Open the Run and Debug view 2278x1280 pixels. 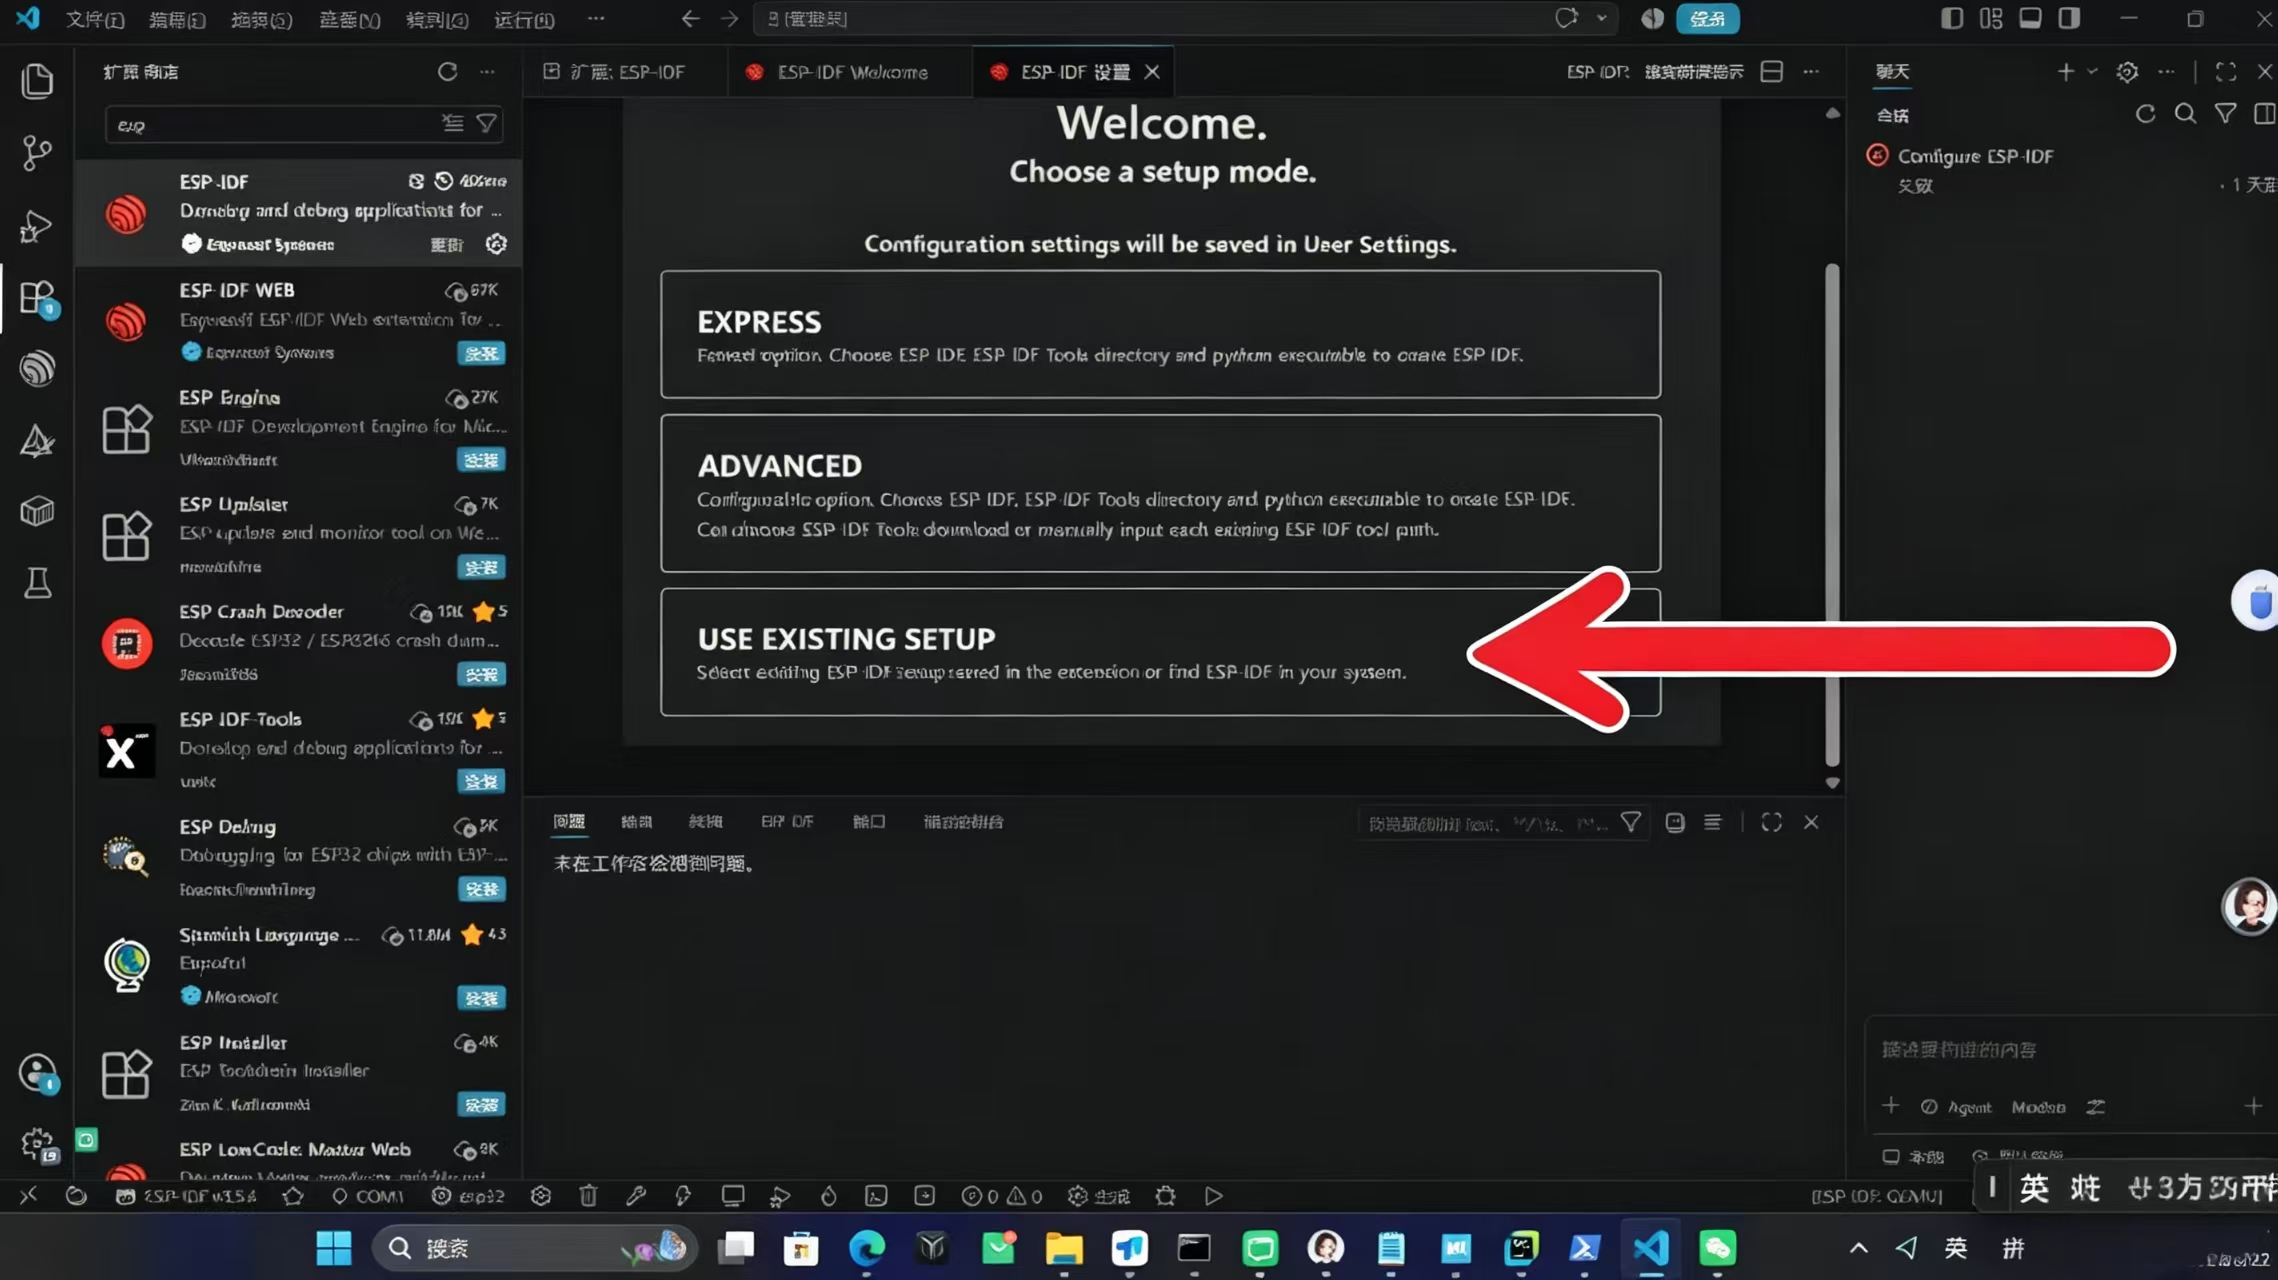pos(37,226)
